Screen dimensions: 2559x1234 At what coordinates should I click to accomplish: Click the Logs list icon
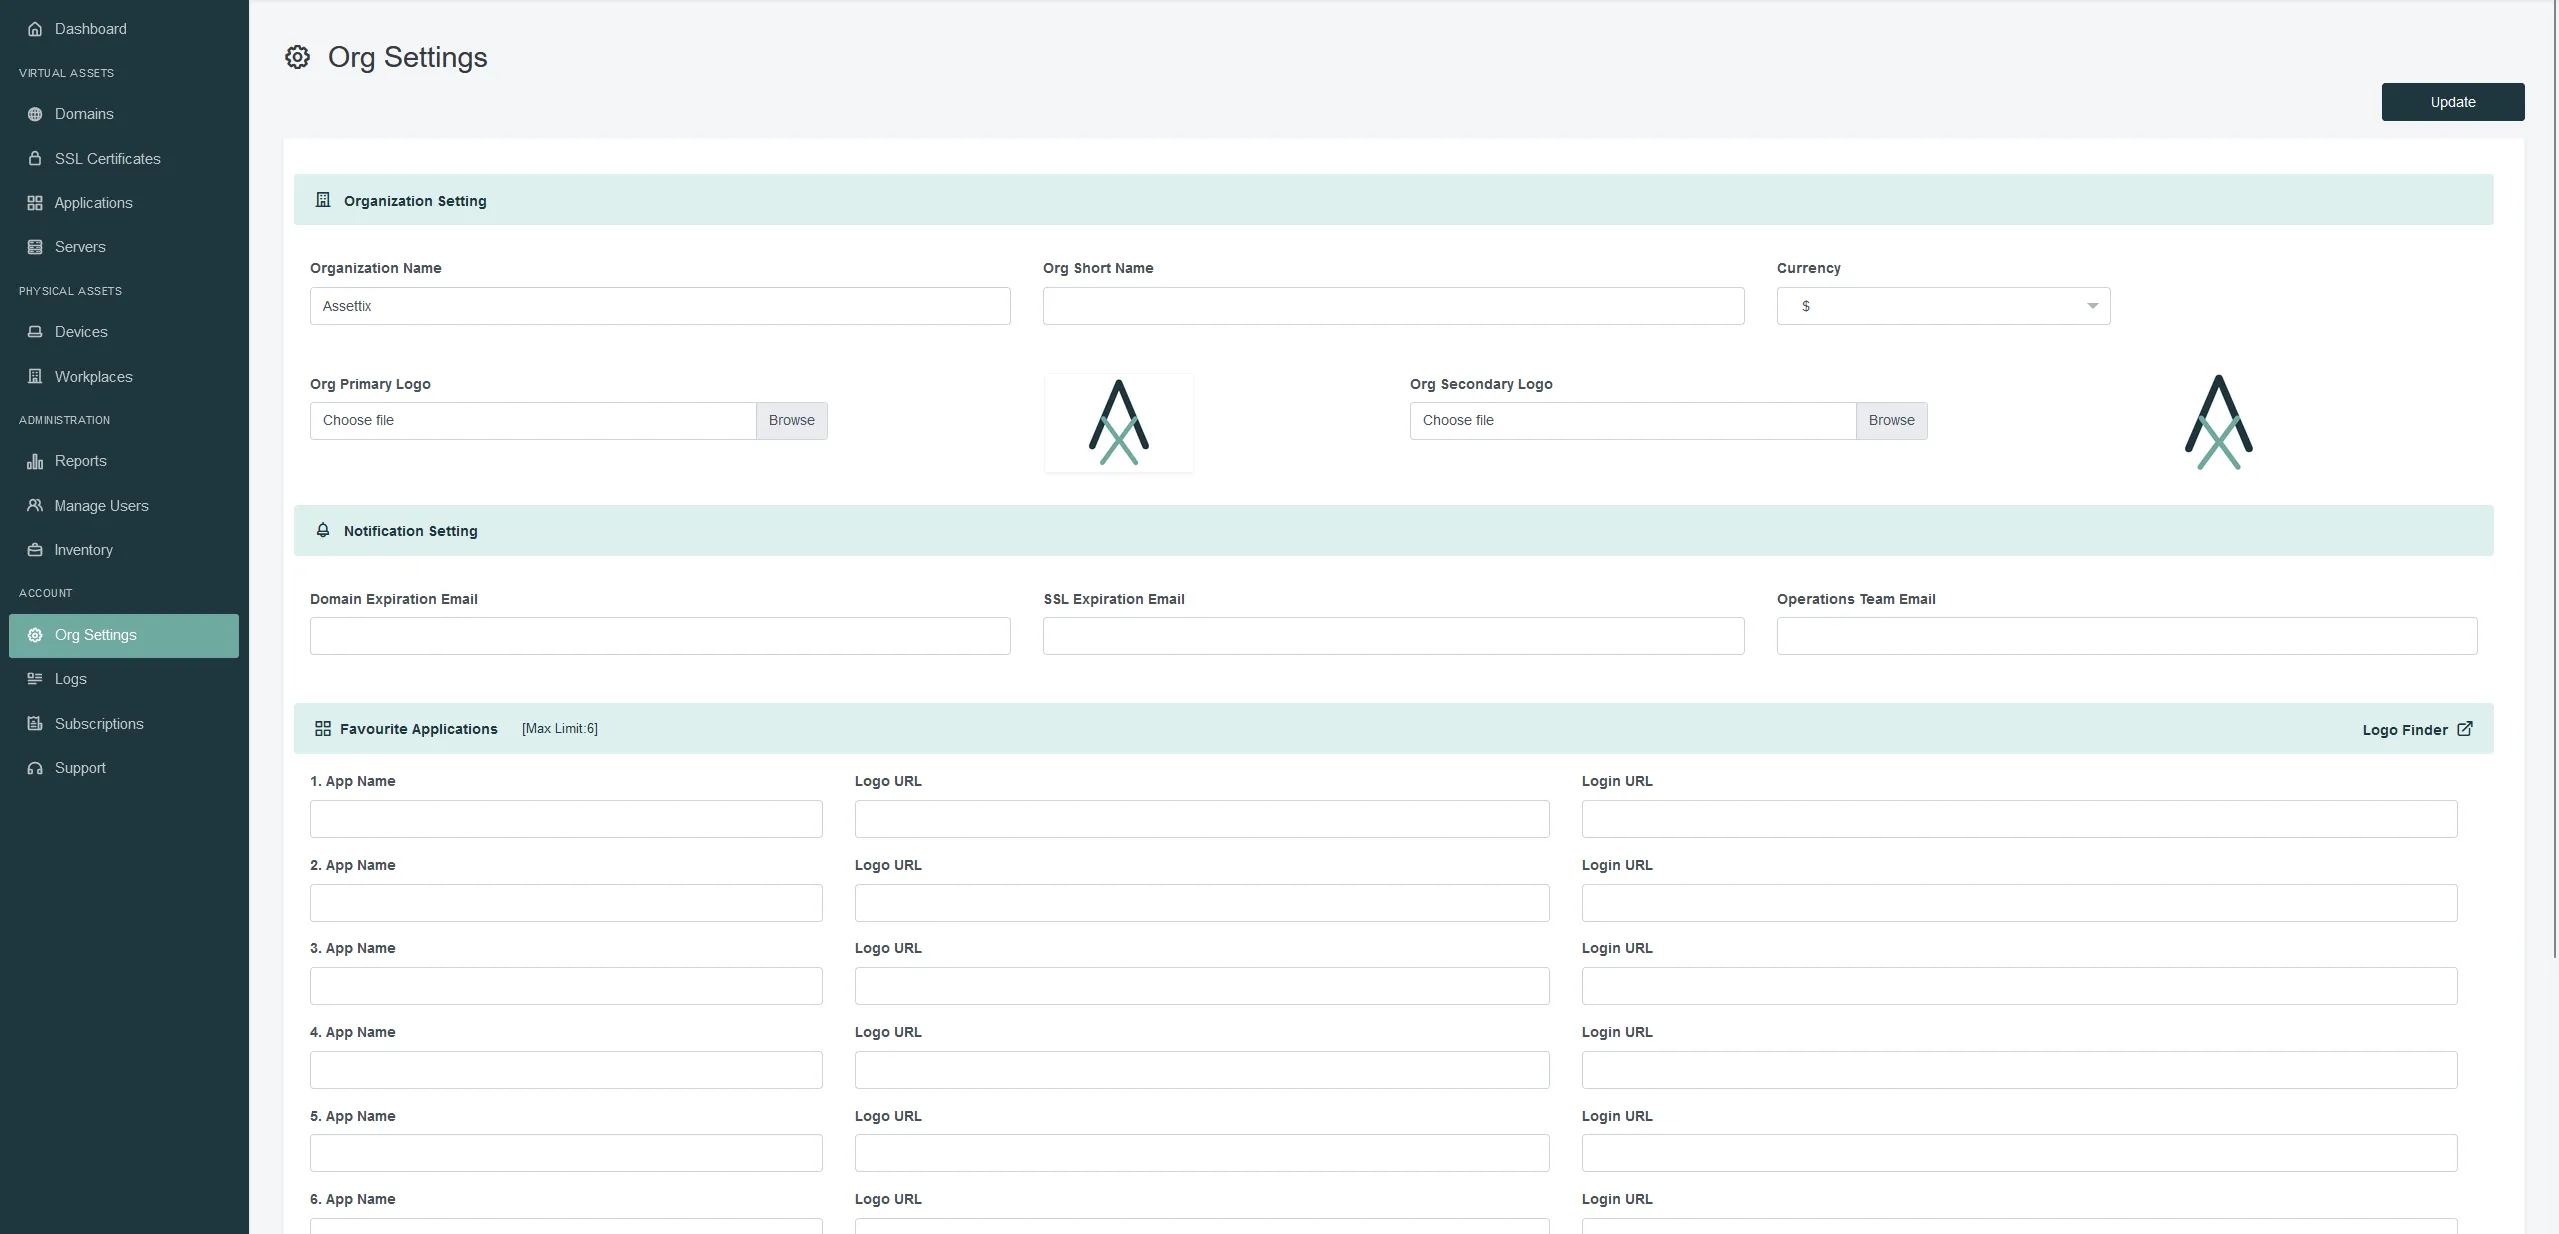coord(35,679)
